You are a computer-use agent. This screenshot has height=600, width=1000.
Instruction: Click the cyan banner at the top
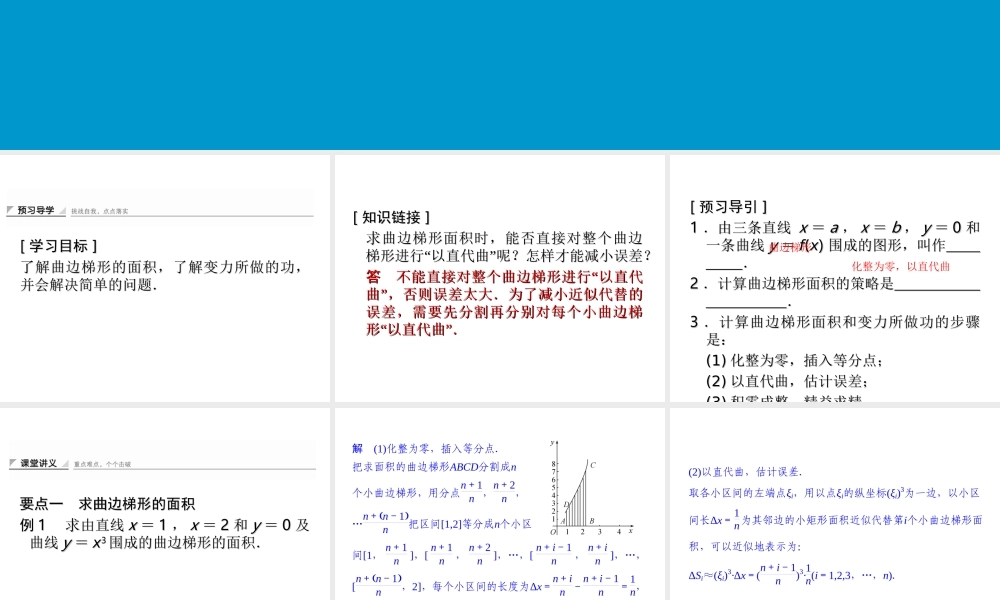pos(500,75)
